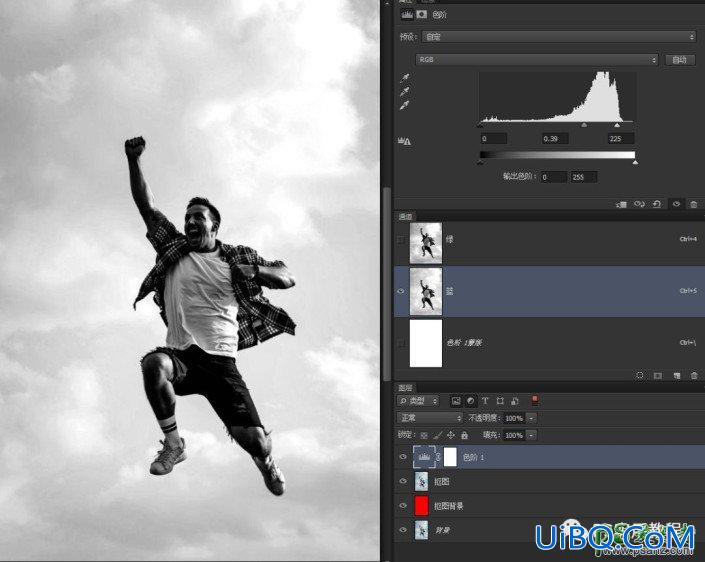705x562 pixels.
Task: Hide the 抠图 layer eye
Action: 403,481
